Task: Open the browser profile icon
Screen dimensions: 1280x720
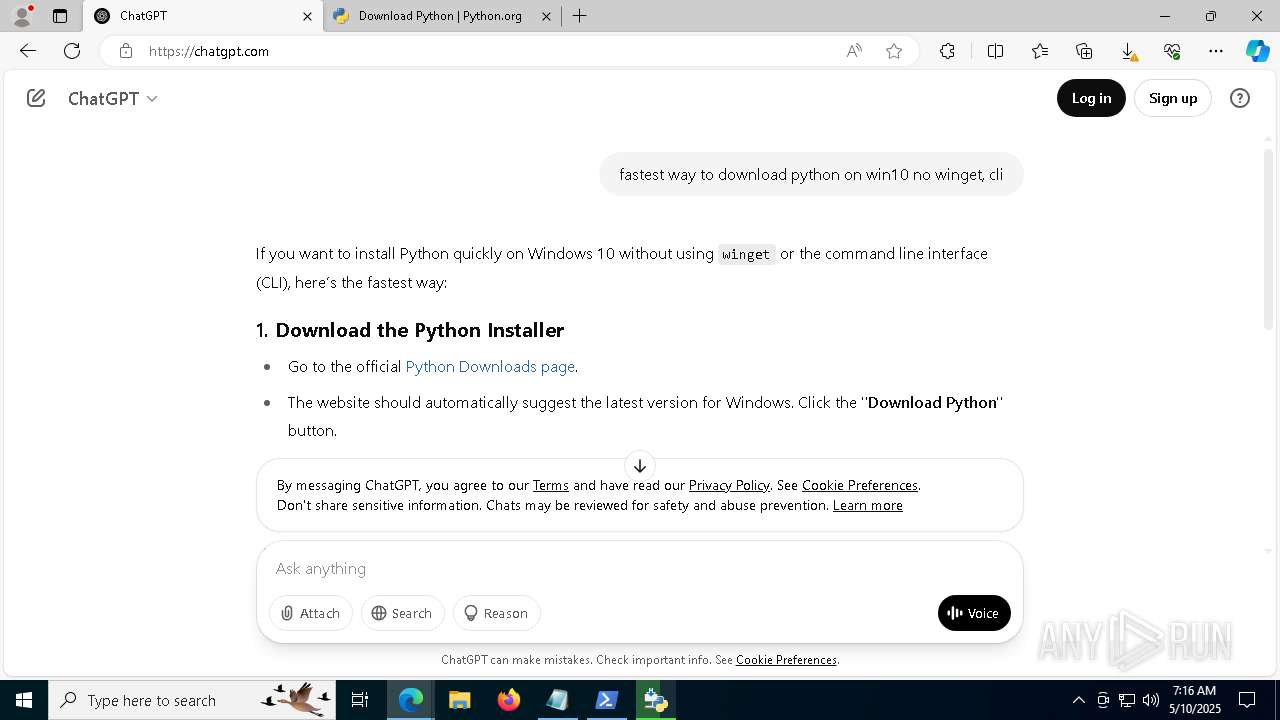Action: [21, 16]
